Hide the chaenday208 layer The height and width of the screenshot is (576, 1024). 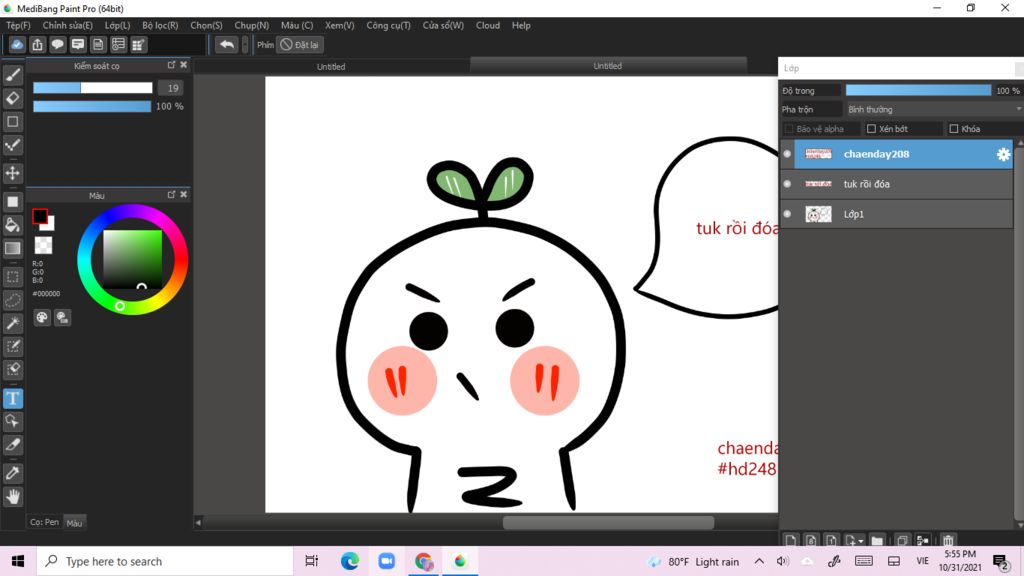point(787,154)
